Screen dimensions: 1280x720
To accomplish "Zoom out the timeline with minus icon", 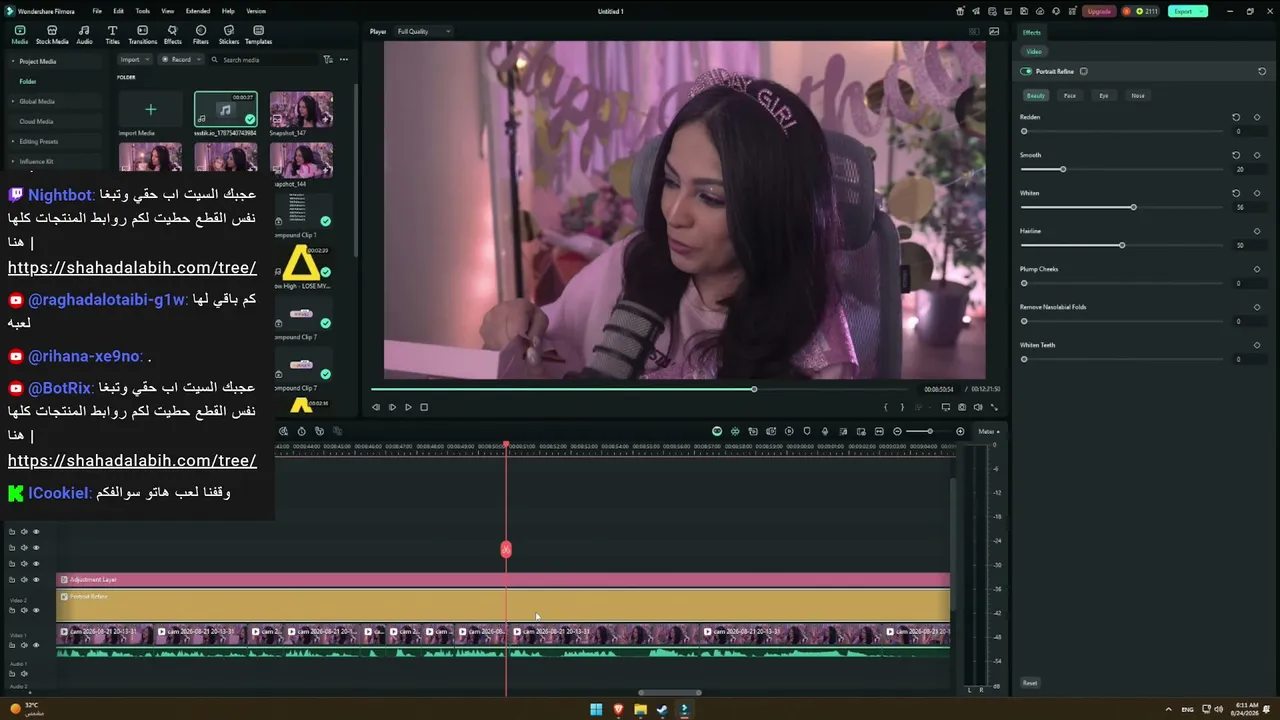I will (897, 431).
